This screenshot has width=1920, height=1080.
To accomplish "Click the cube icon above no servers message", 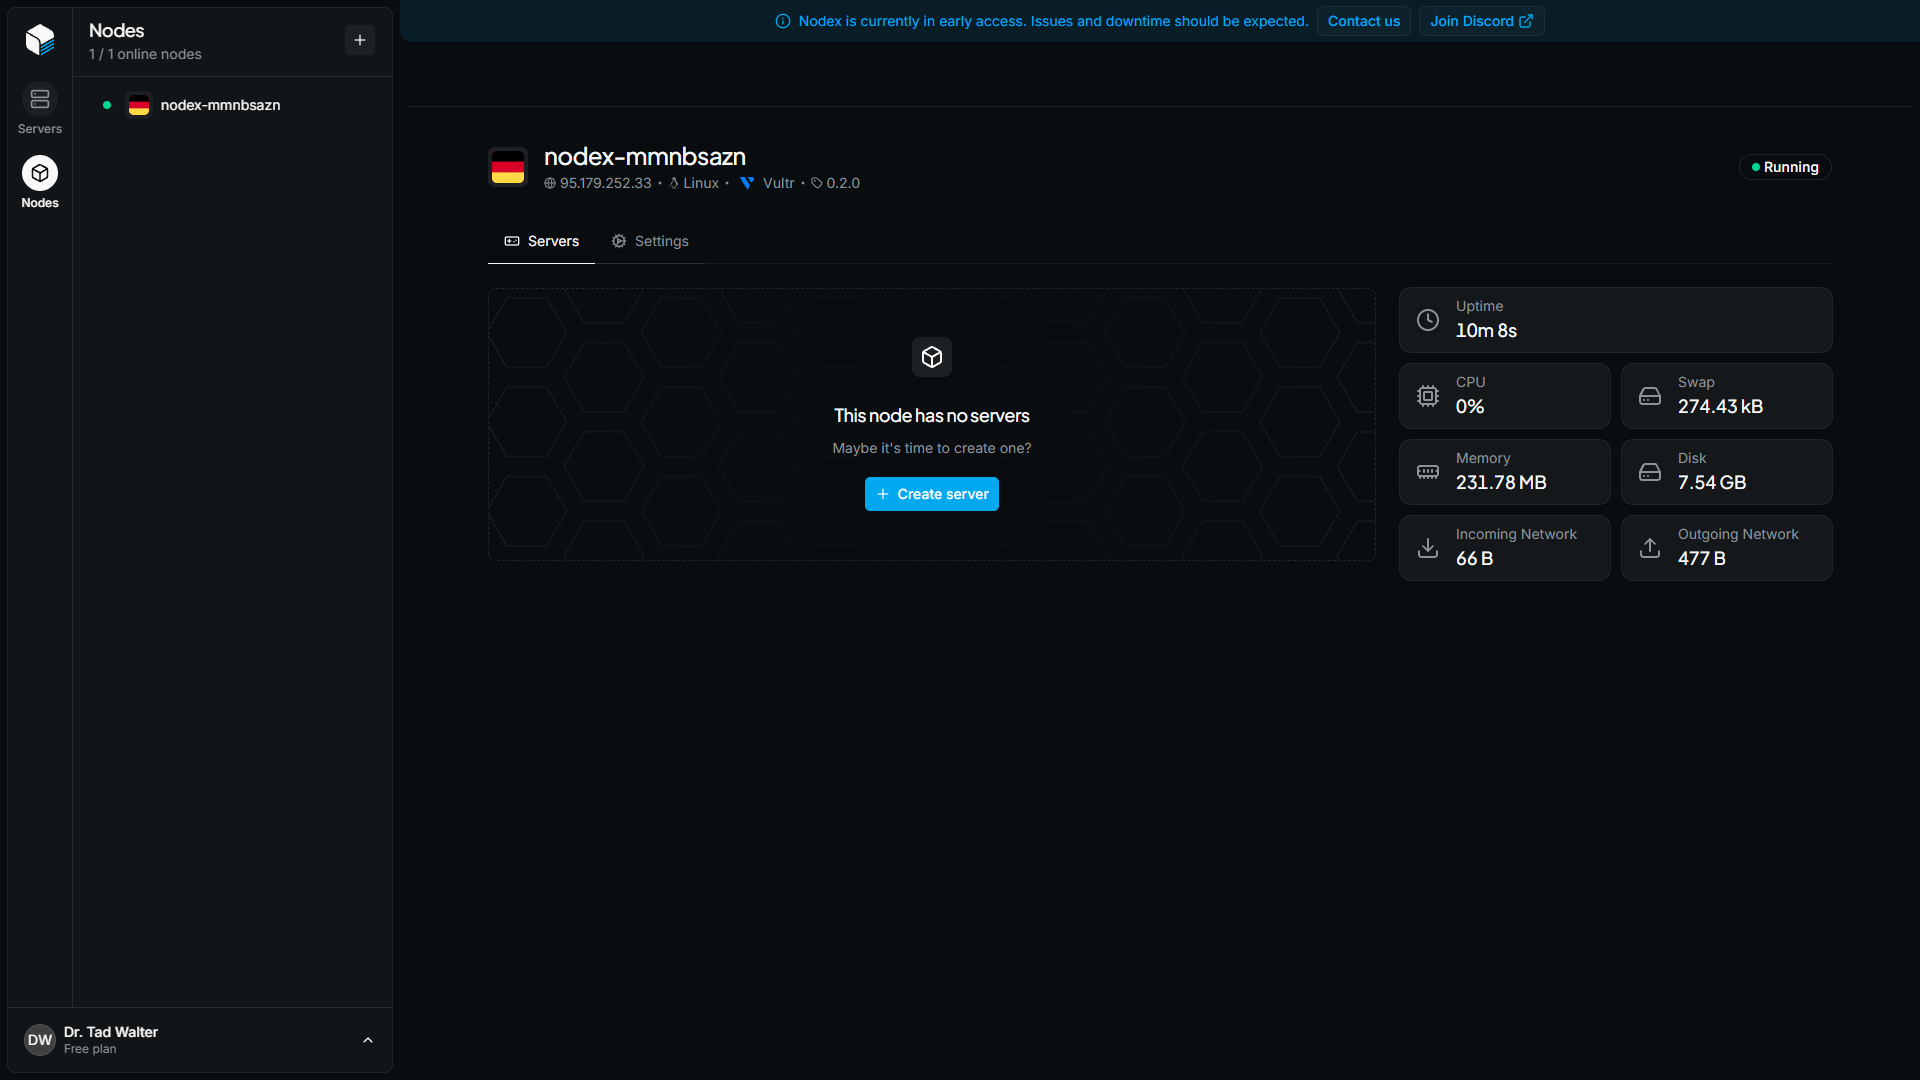I will pos(932,357).
